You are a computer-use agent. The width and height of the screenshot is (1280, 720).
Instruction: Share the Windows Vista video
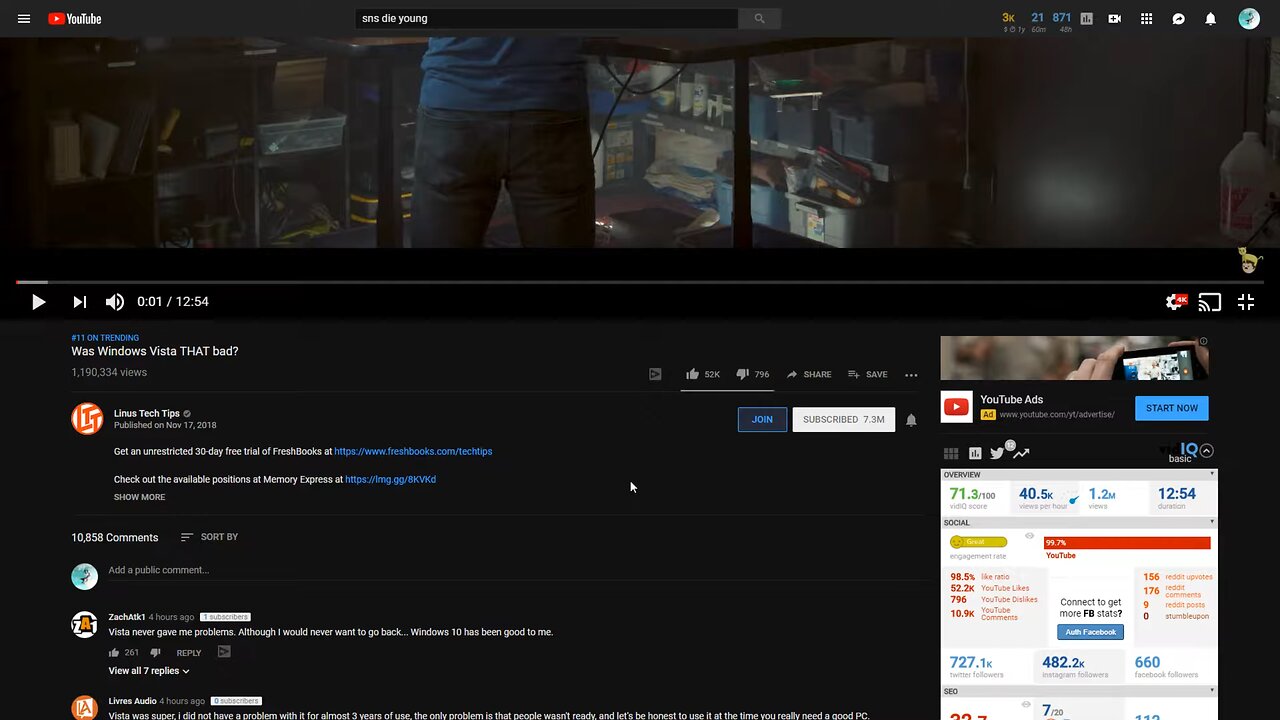click(x=808, y=374)
